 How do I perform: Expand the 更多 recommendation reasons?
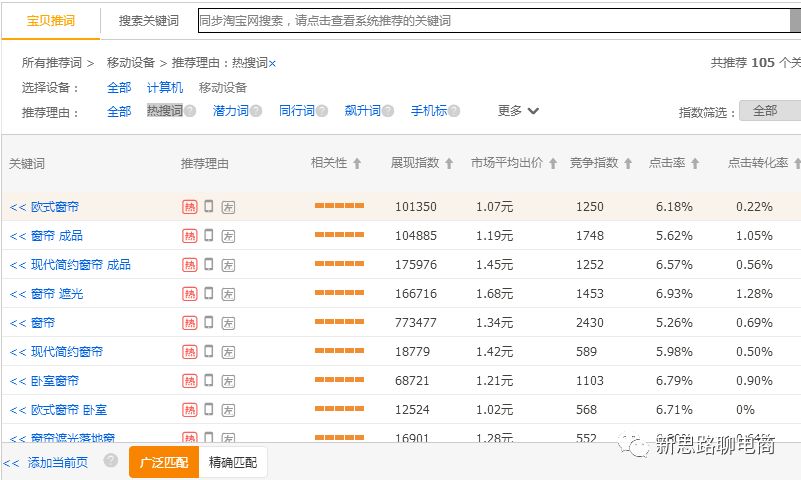point(519,111)
